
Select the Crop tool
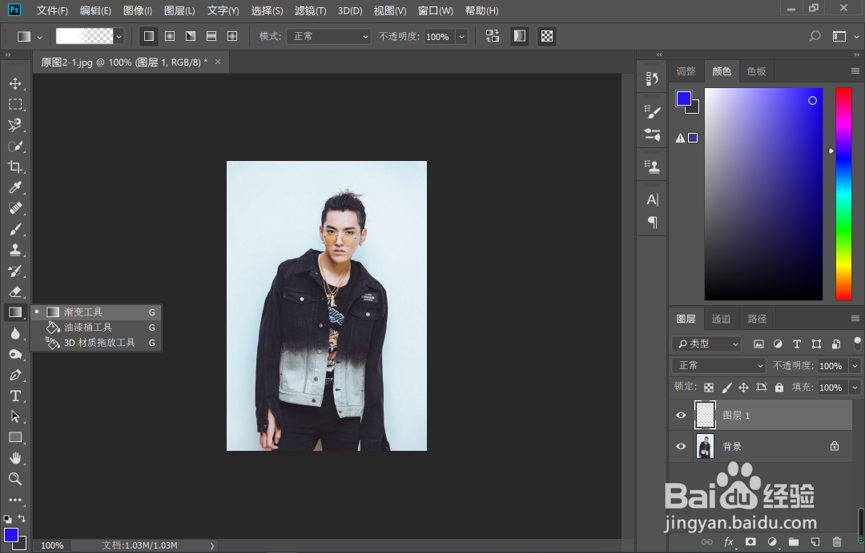tap(15, 167)
